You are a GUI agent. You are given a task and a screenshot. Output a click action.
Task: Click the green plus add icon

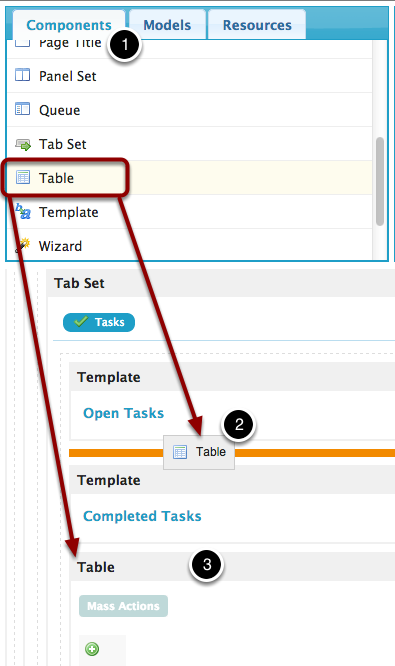click(x=92, y=649)
